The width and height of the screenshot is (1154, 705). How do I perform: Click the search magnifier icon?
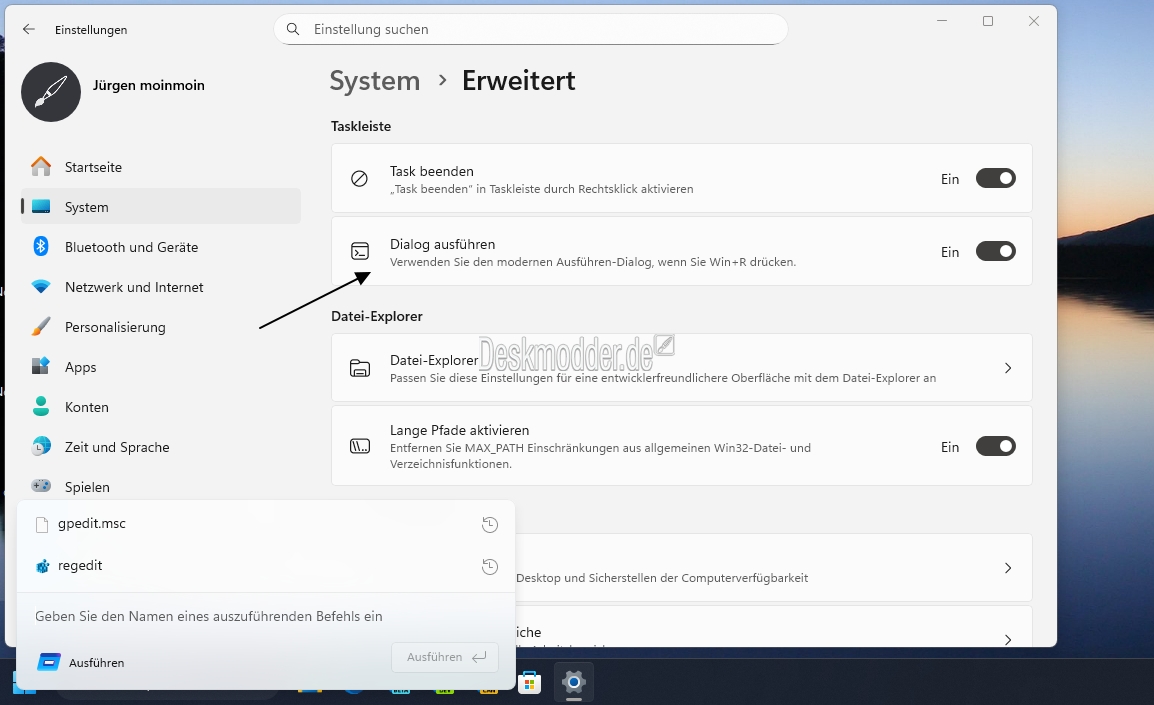click(x=293, y=29)
